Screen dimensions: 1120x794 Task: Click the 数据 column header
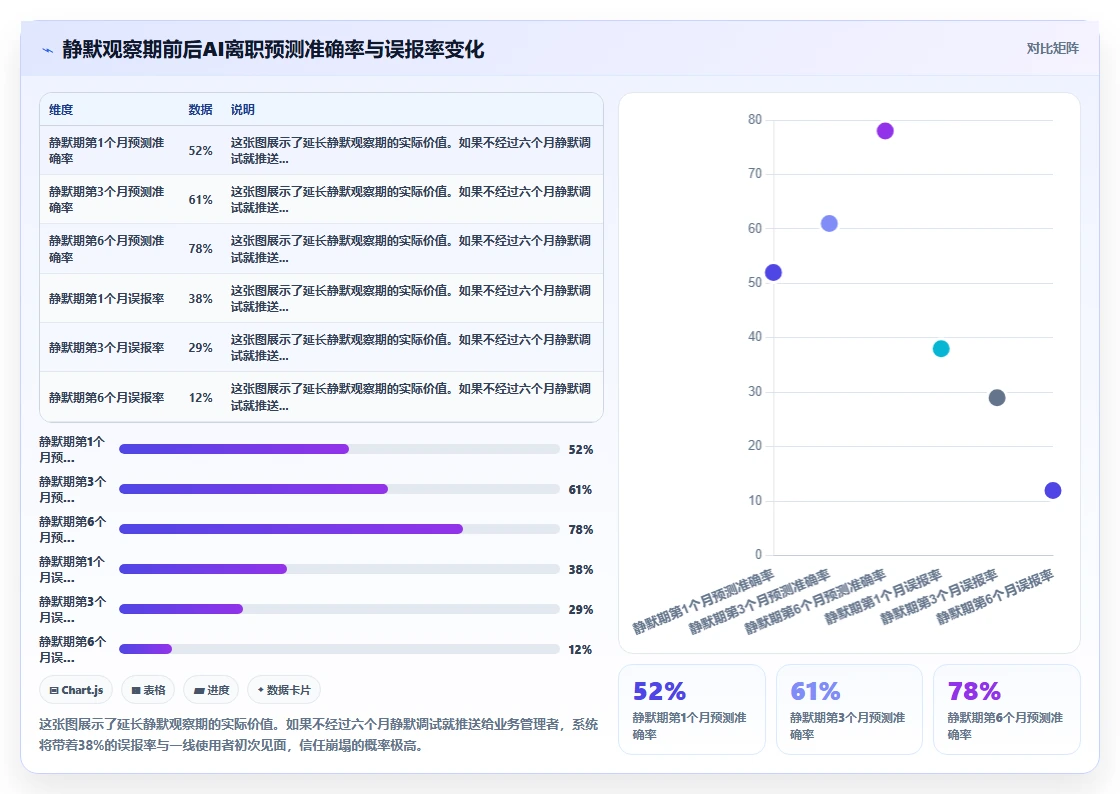pos(200,109)
